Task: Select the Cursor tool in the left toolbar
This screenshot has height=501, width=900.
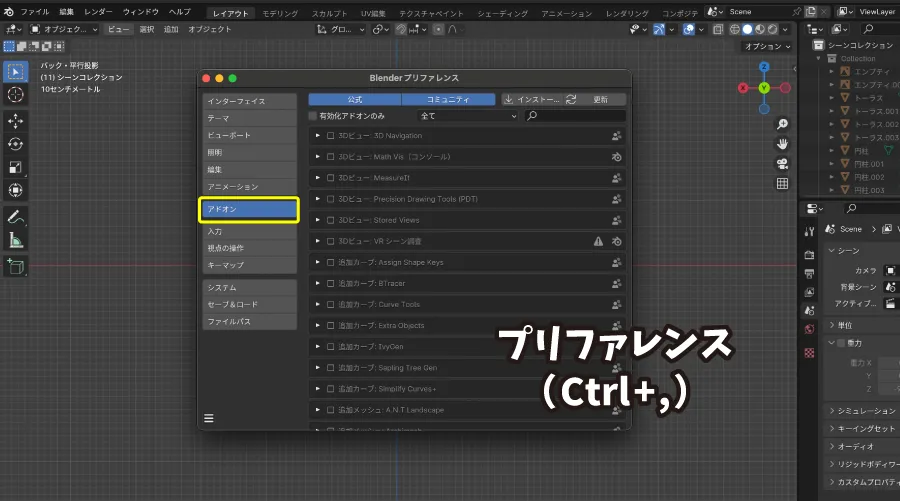Action: [x=16, y=94]
